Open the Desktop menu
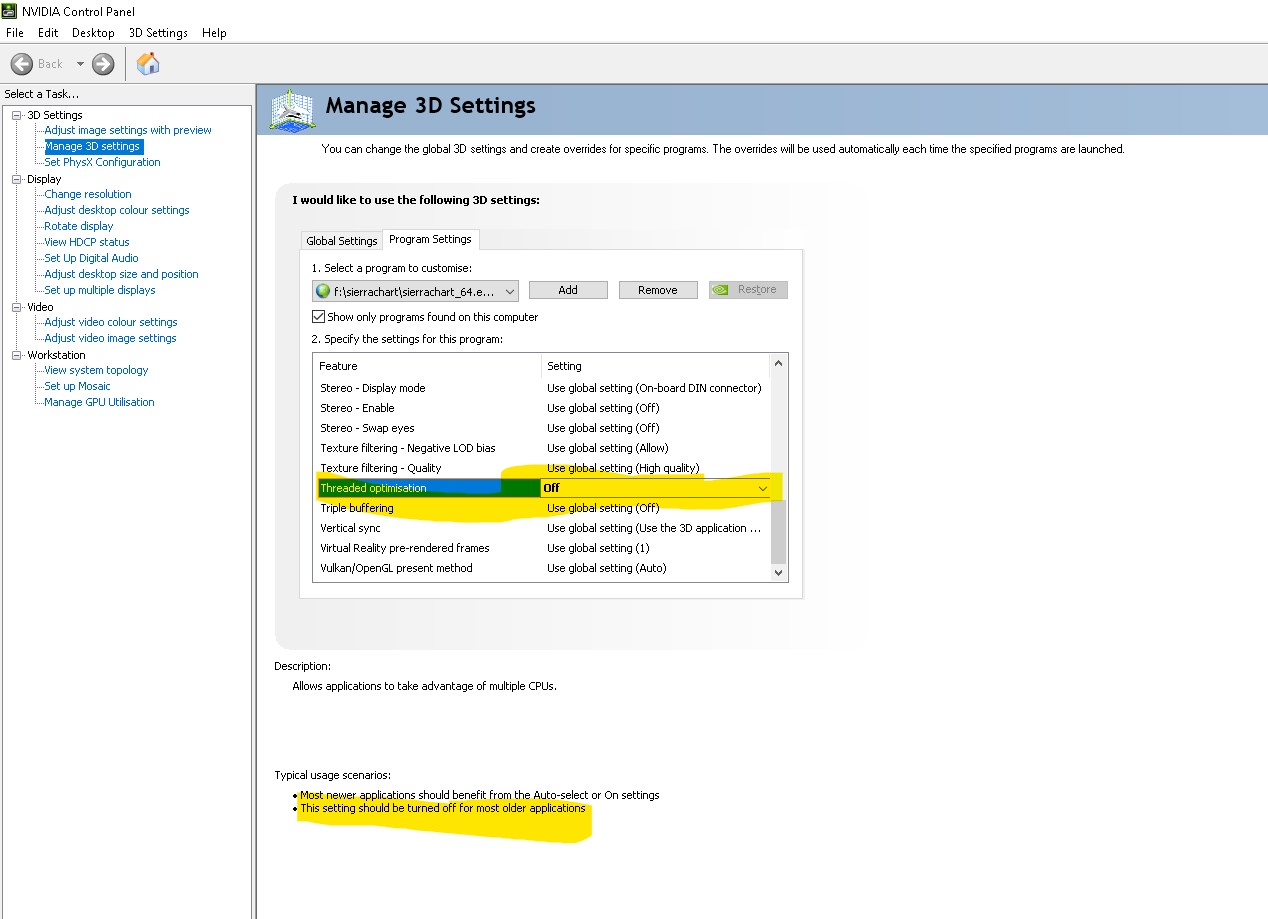The height and width of the screenshot is (919, 1268). tap(93, 33)
